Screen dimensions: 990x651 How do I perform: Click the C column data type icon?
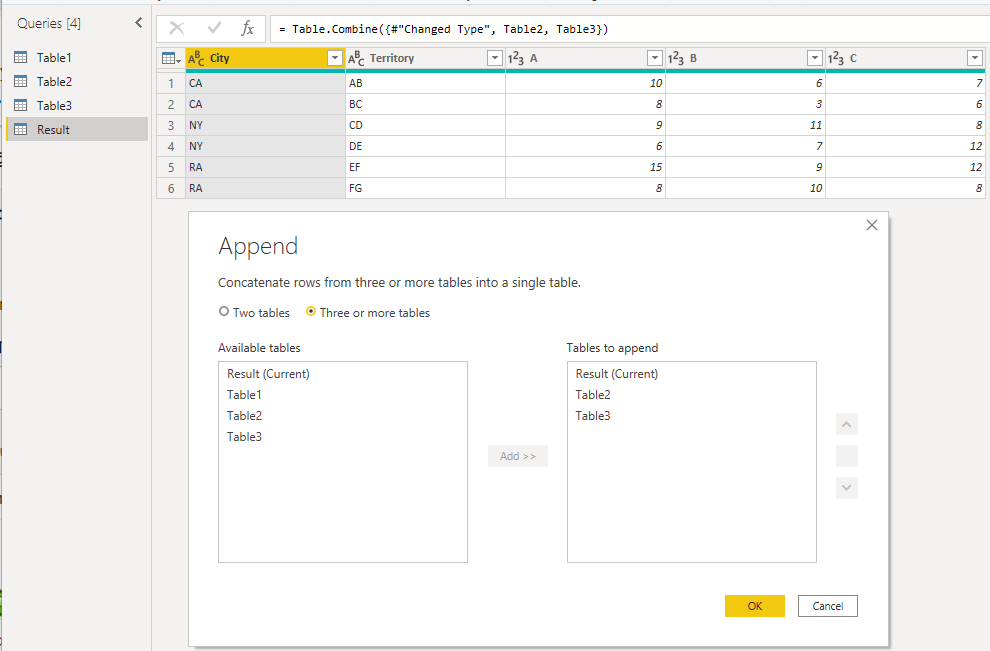tap(835, 58)
